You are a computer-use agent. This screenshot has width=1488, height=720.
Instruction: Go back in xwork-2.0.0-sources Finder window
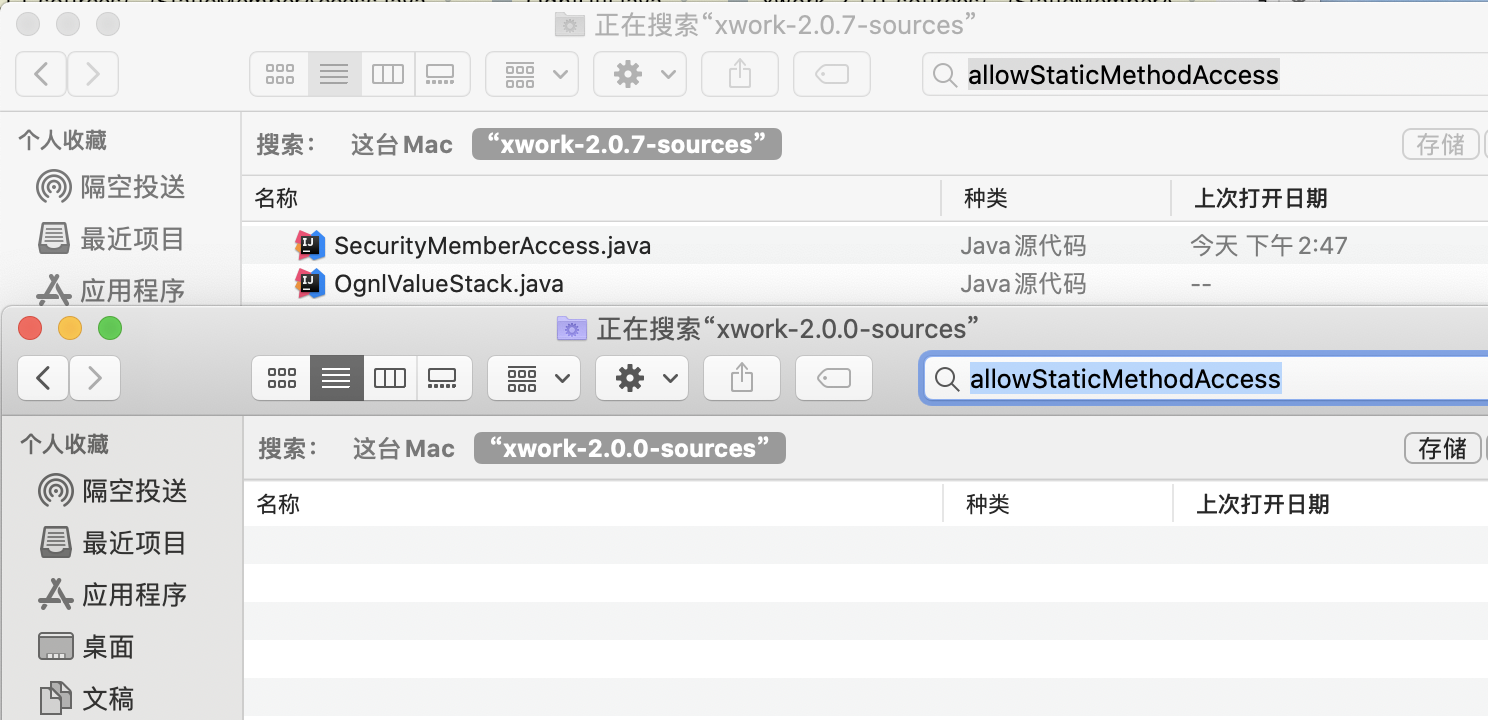point(43,378)
